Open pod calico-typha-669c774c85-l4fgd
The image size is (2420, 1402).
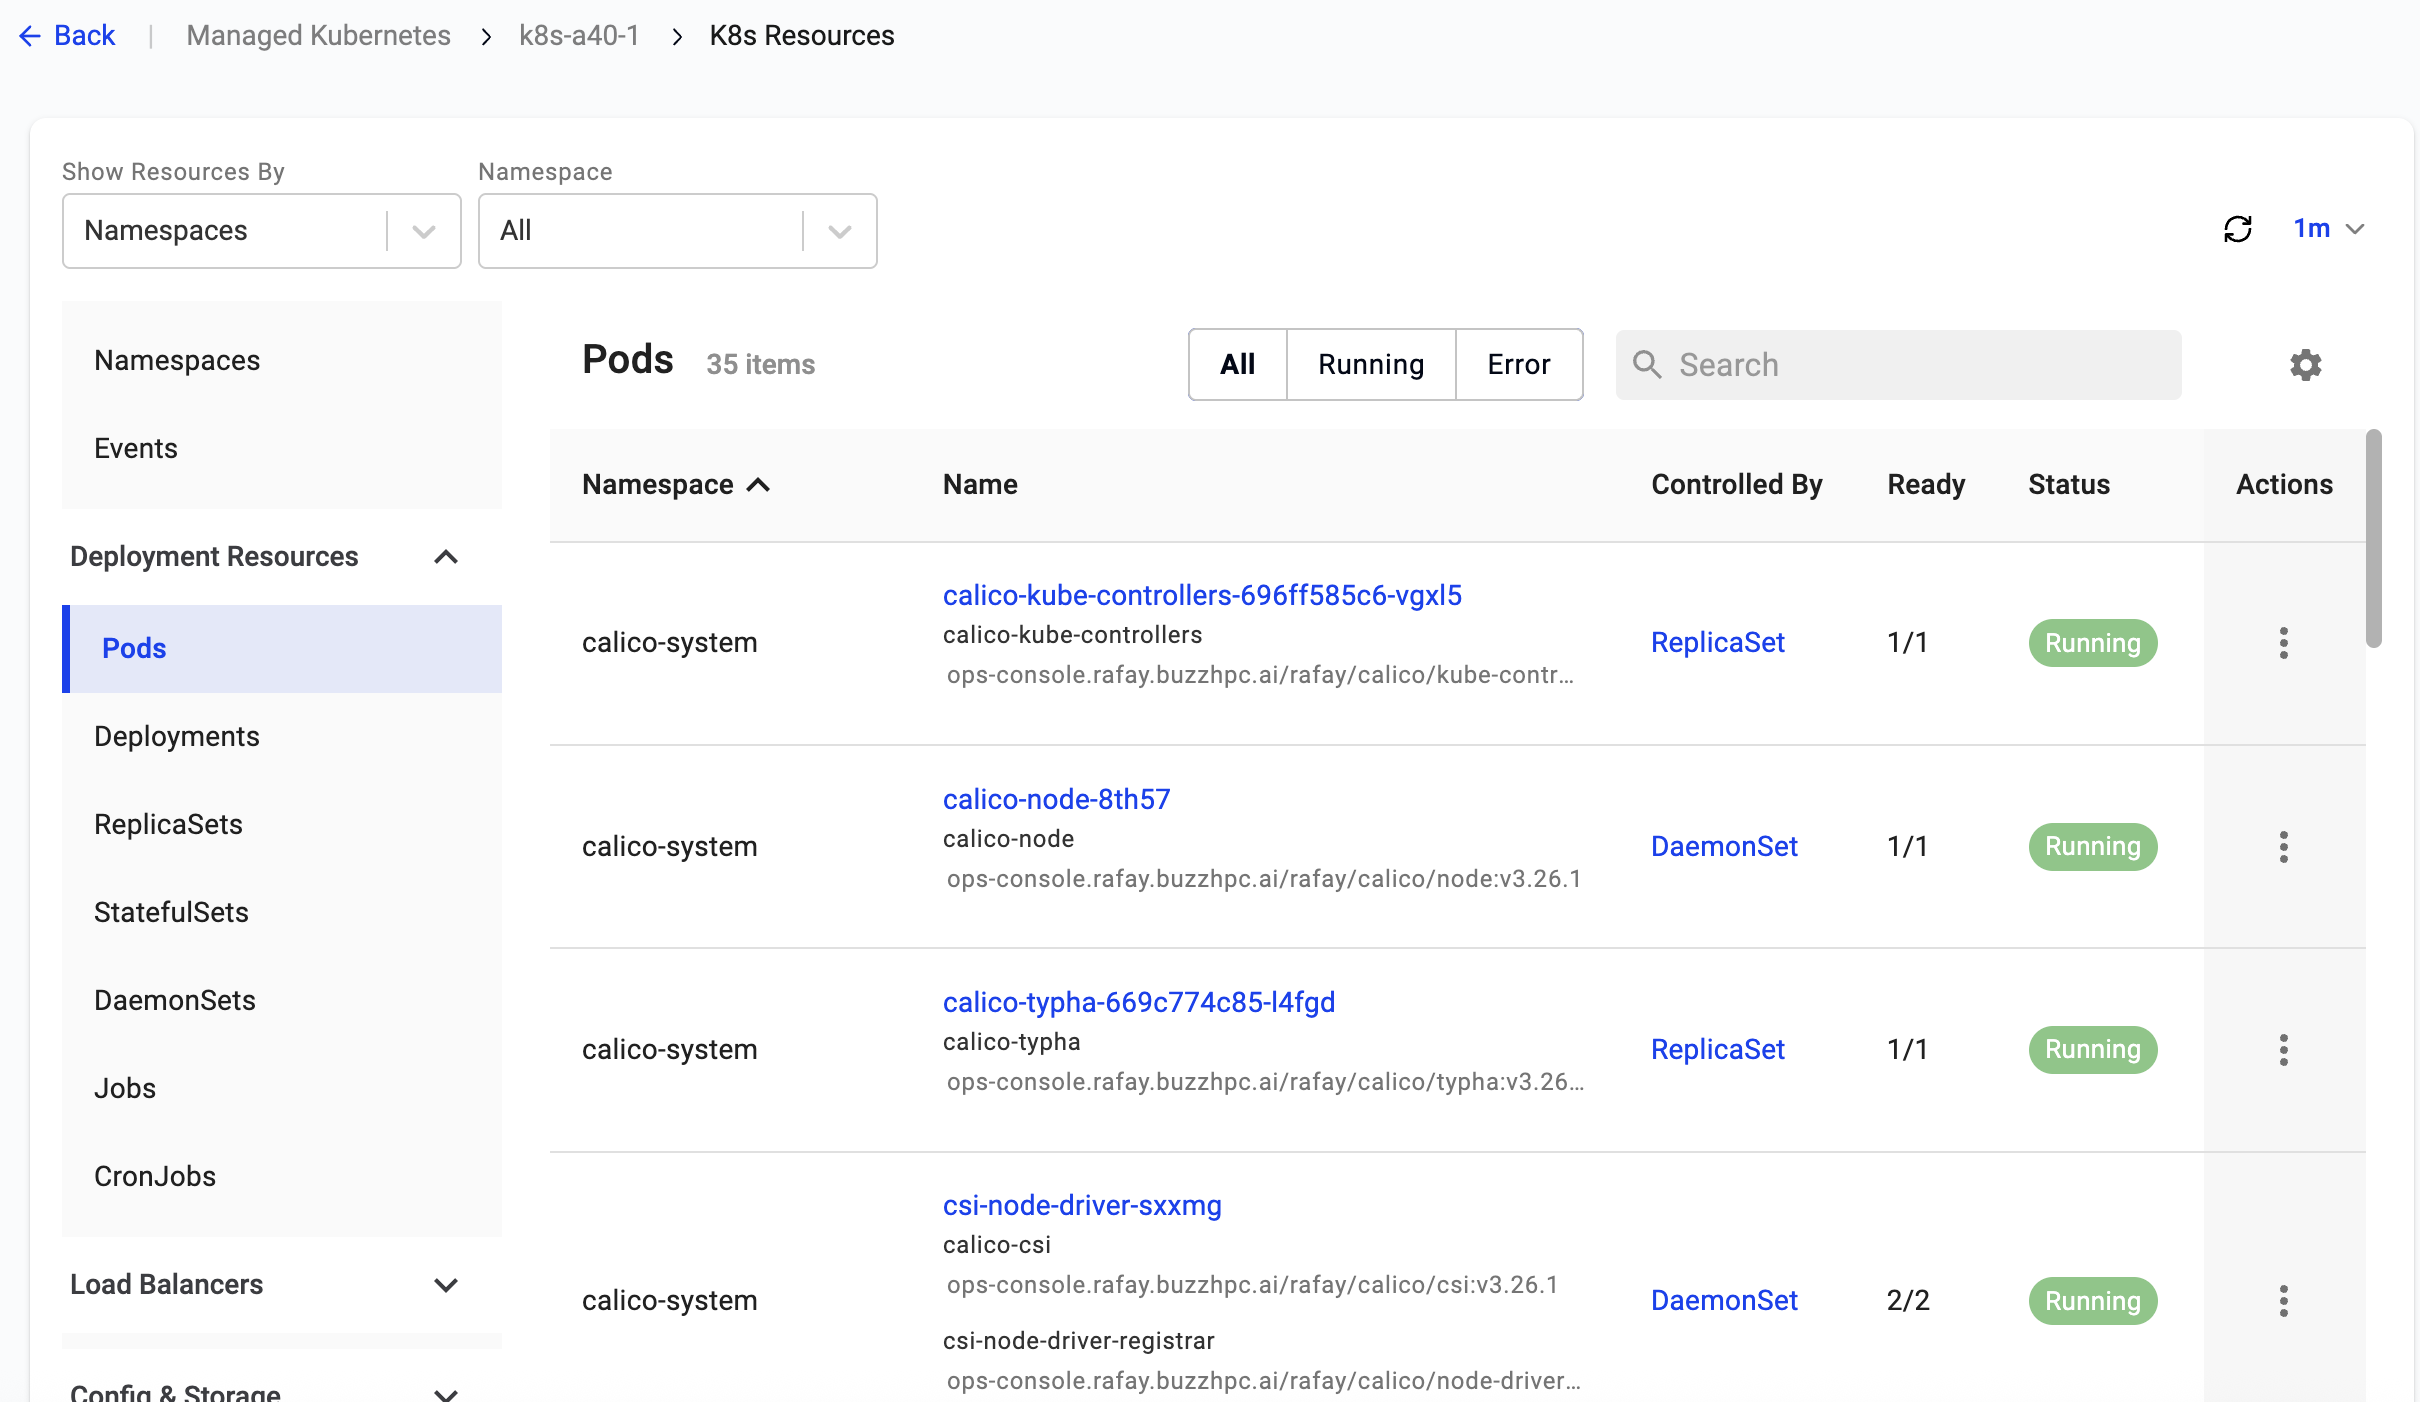point(1139,1002)
